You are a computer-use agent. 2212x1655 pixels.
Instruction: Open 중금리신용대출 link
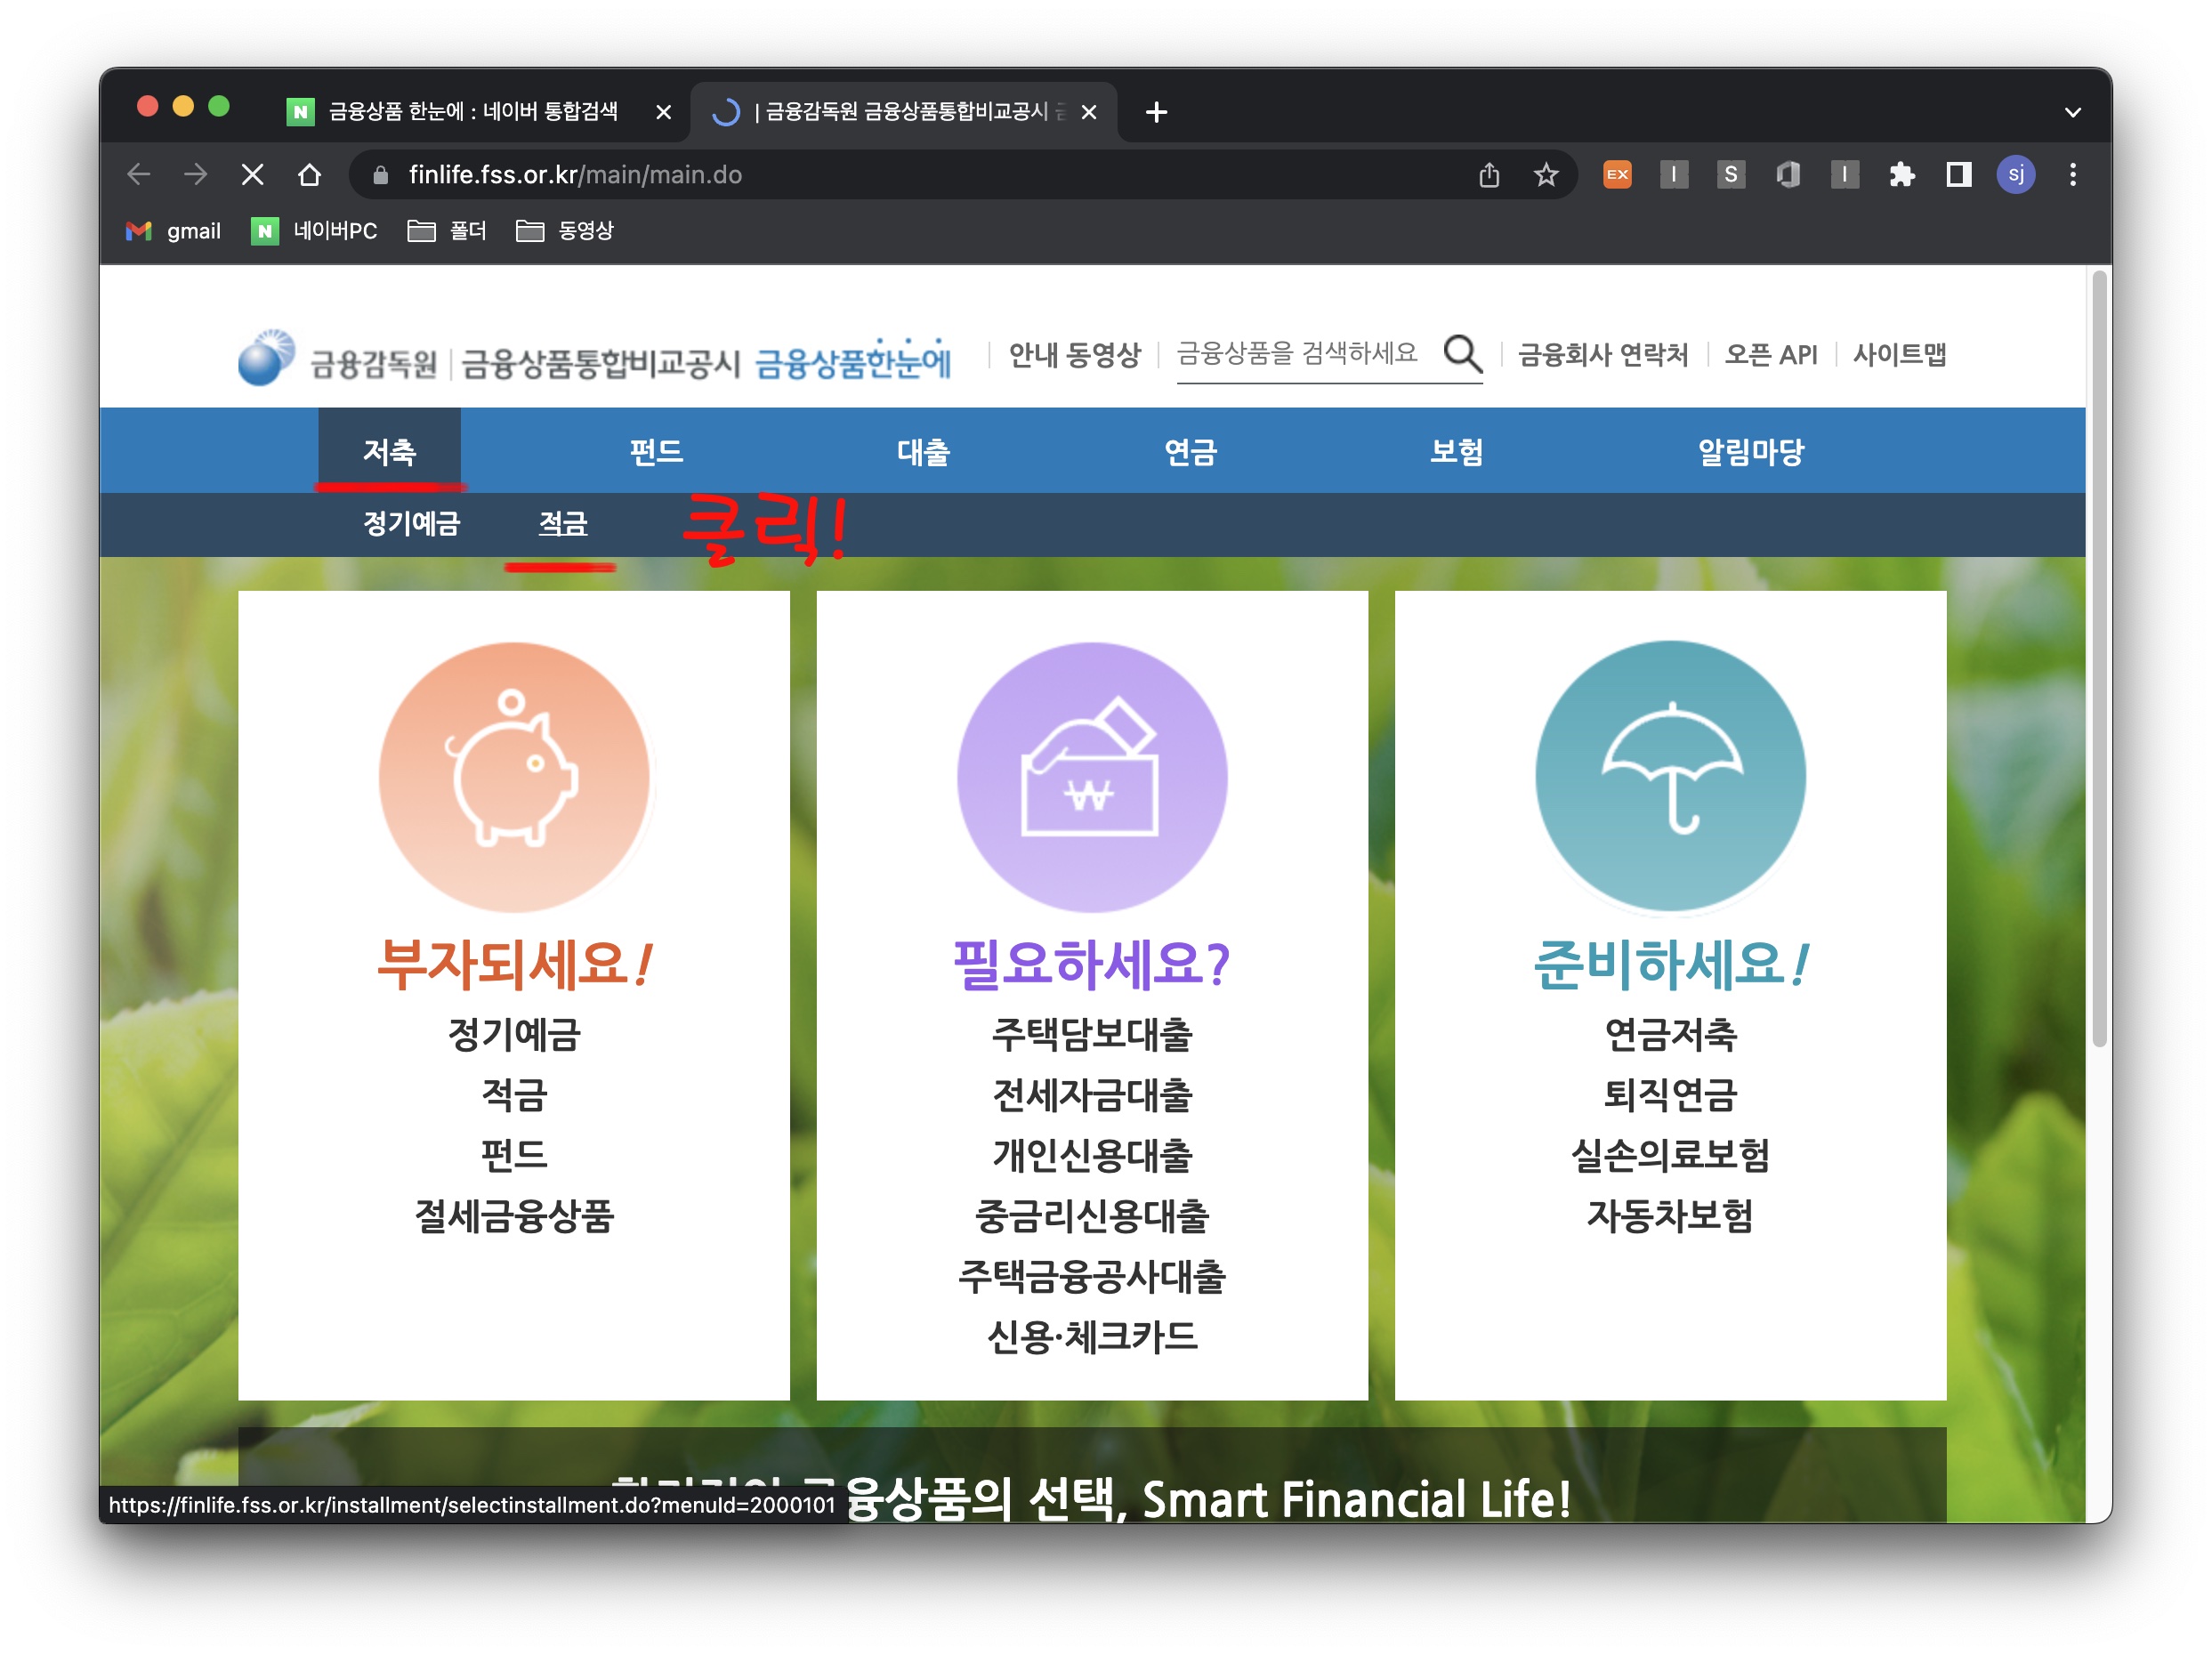[x=1092, y=1216]
